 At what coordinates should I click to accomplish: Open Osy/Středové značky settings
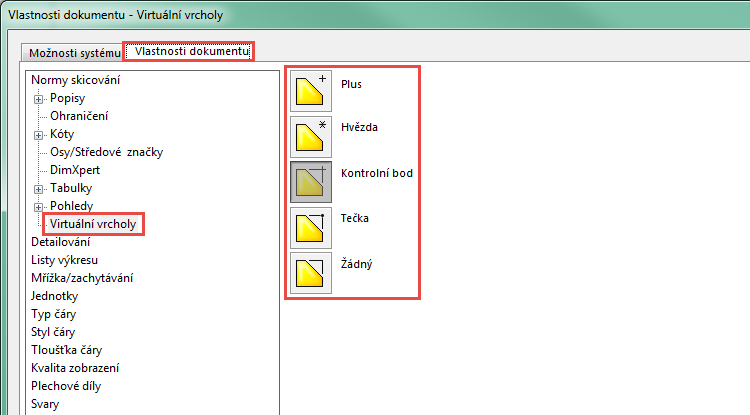[106, 152]
